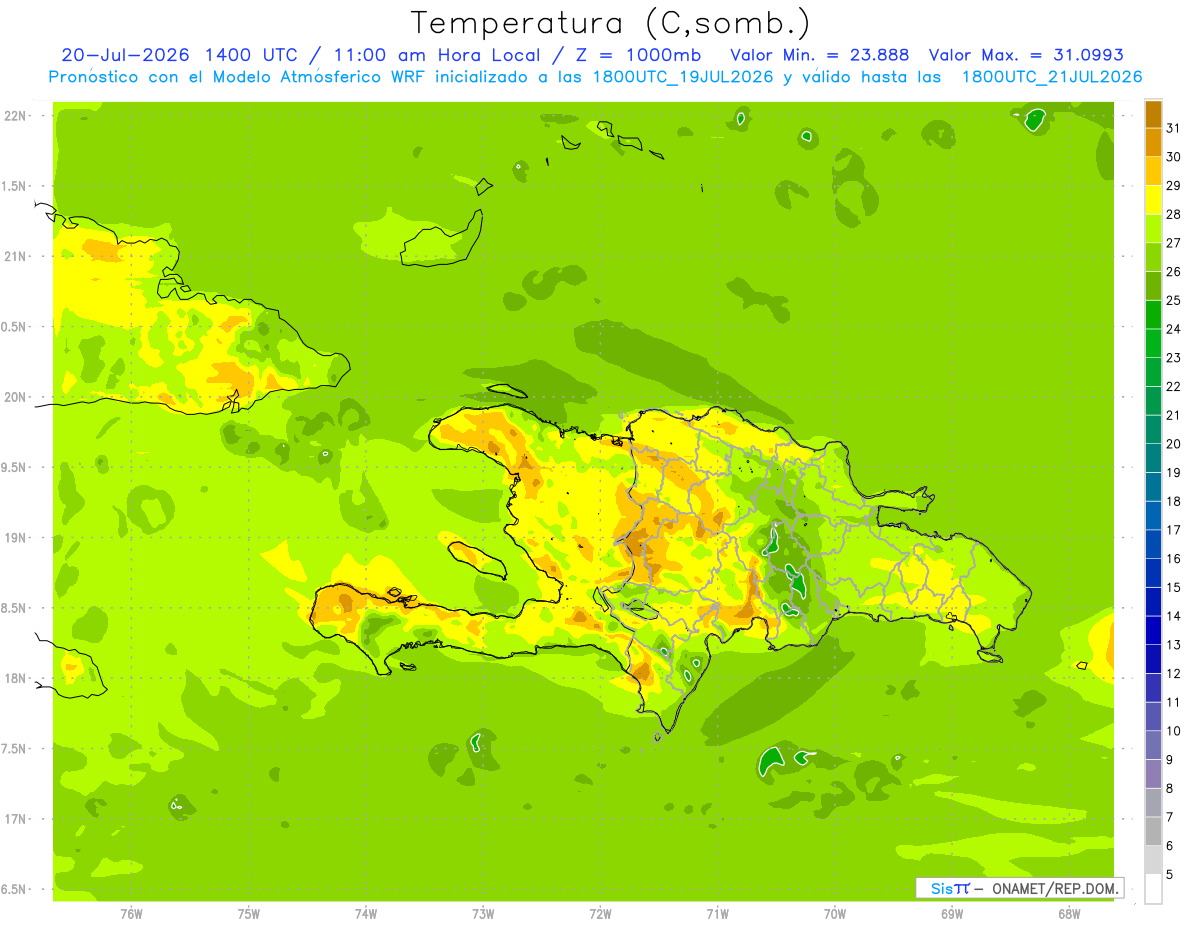Click the "15" color scale label
This screenshot has height=927, width=1200.
1174,587
